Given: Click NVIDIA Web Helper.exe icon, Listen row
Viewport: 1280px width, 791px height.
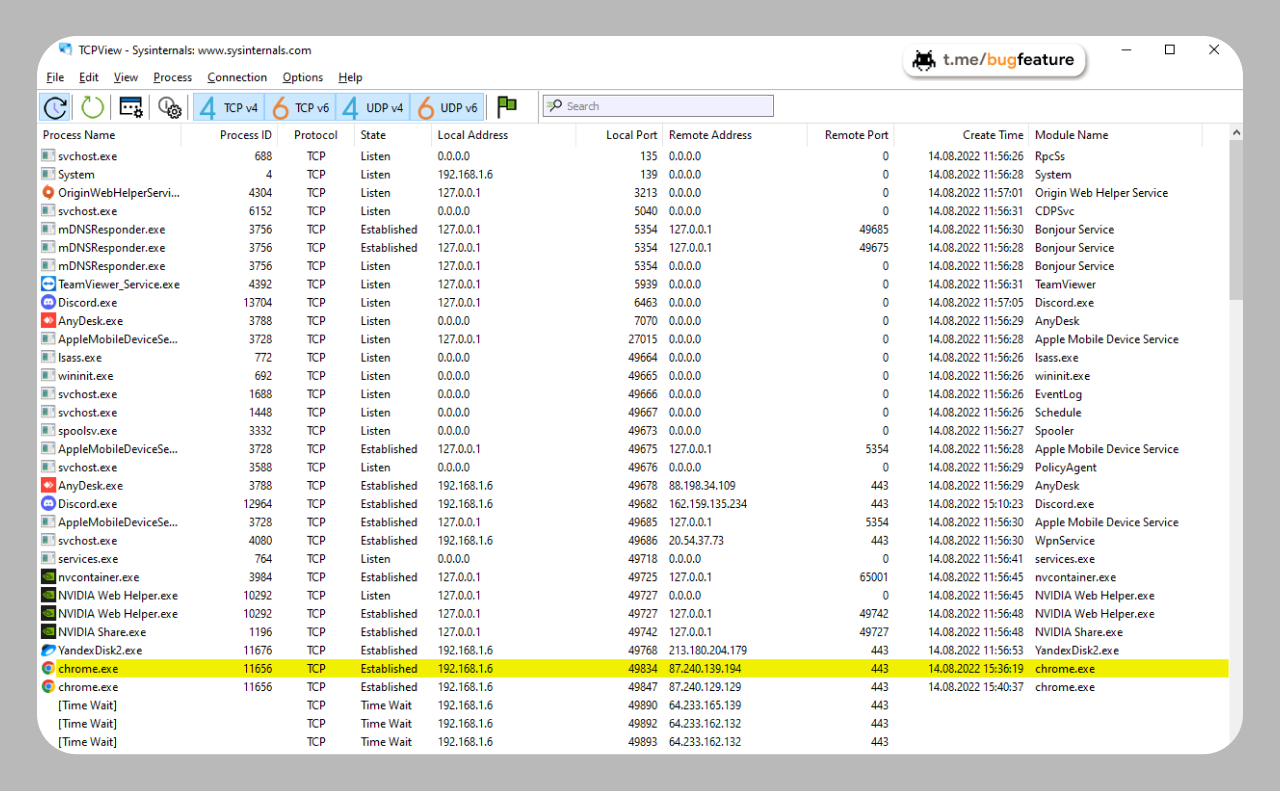Looking at the screenshot, I should [48, 596].
